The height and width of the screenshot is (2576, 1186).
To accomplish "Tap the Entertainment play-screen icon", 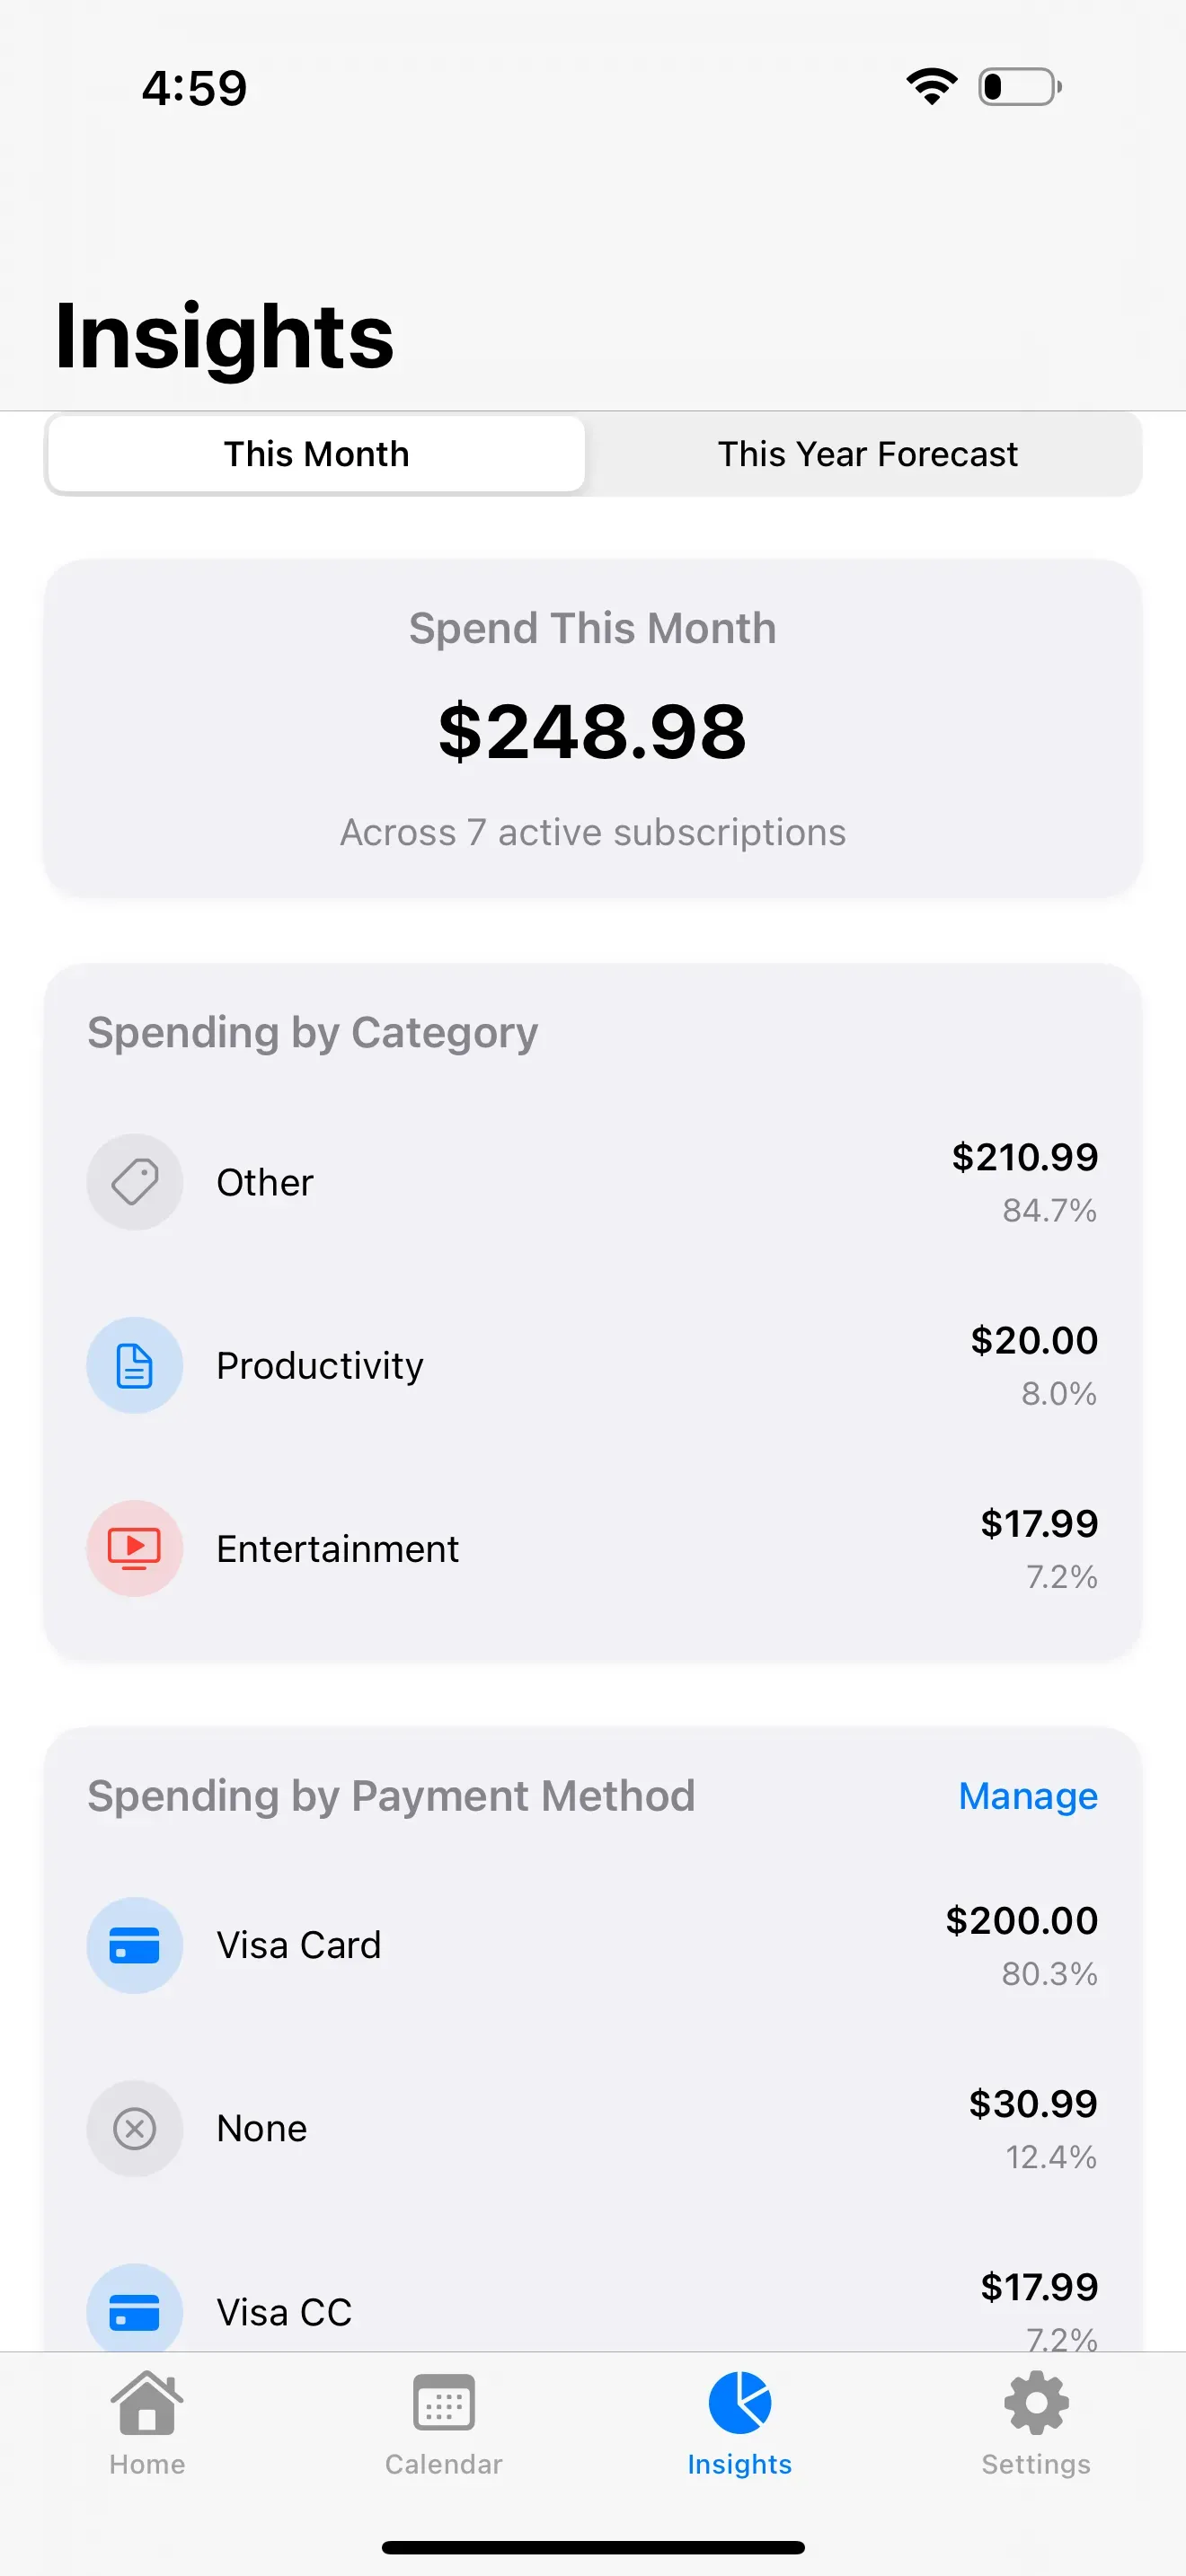I will click(x=135, y=1548).
